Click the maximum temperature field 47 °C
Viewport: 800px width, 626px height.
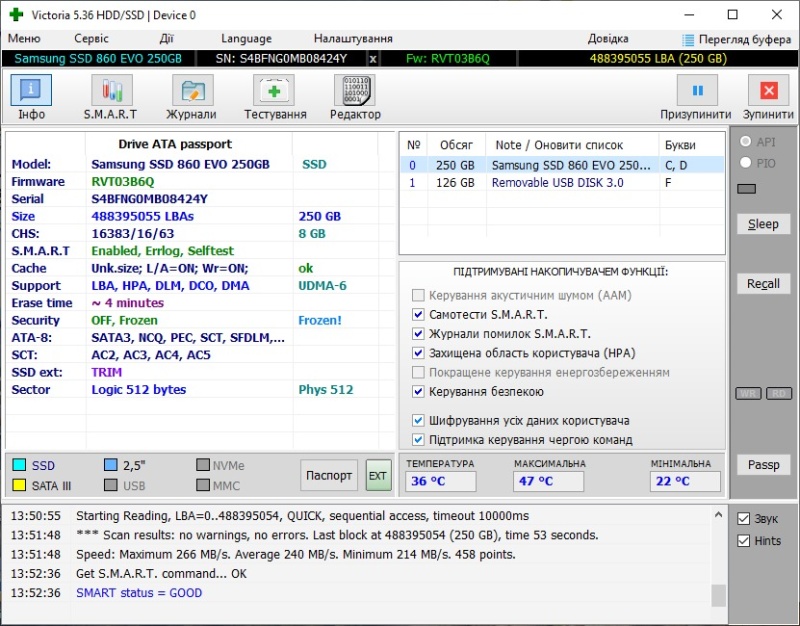click(548, 481)
